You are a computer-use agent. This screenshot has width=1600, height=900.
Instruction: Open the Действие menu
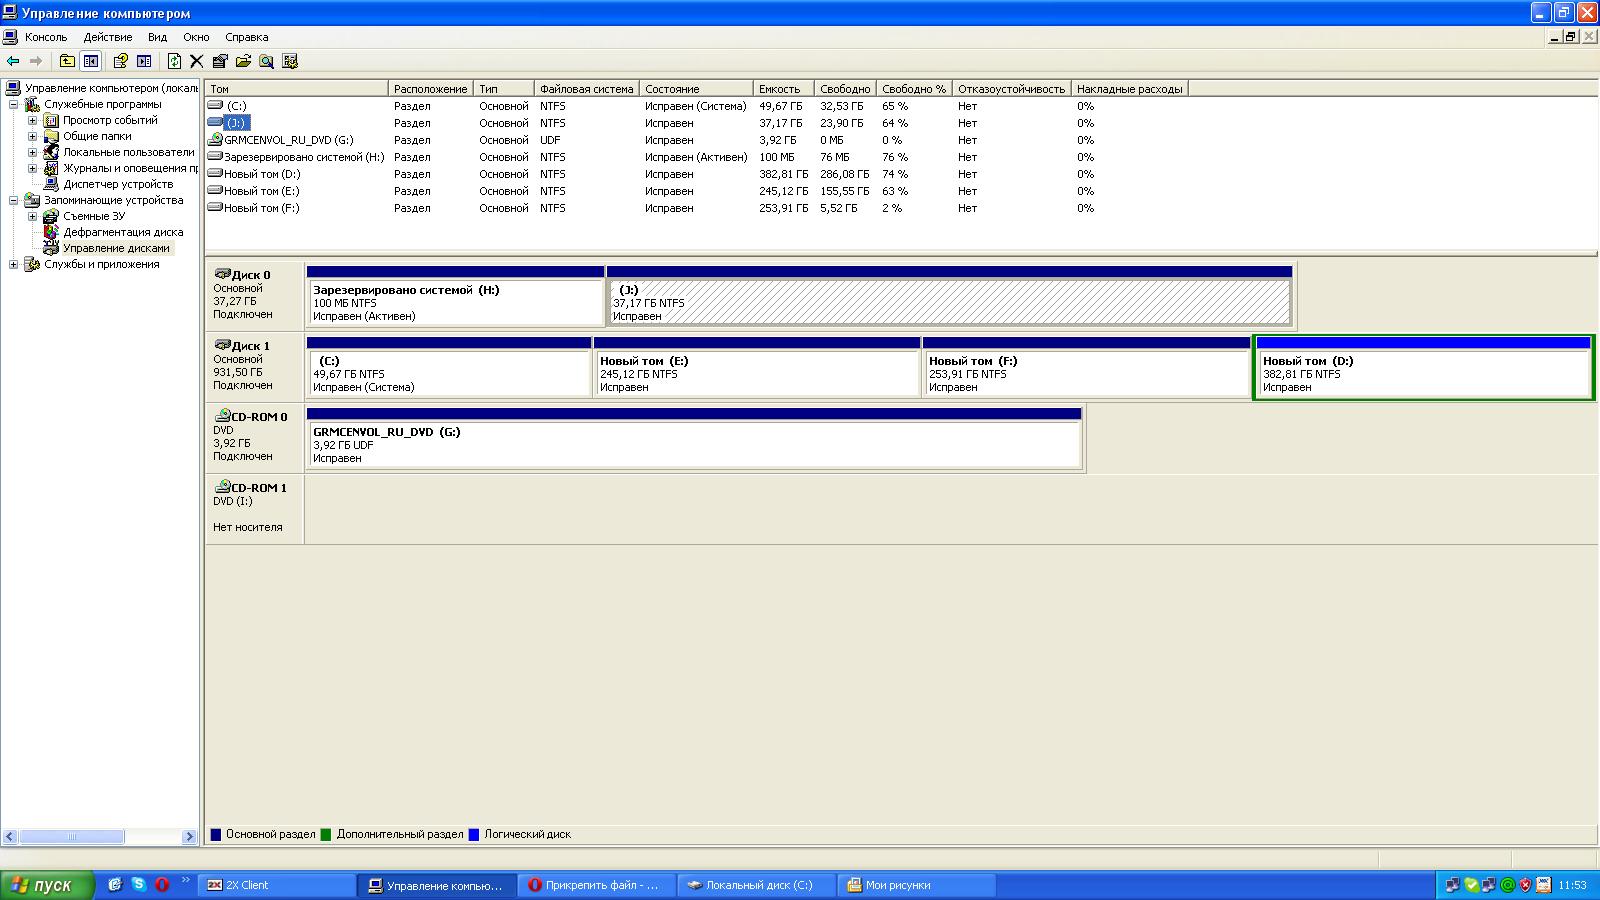point(108,37)
